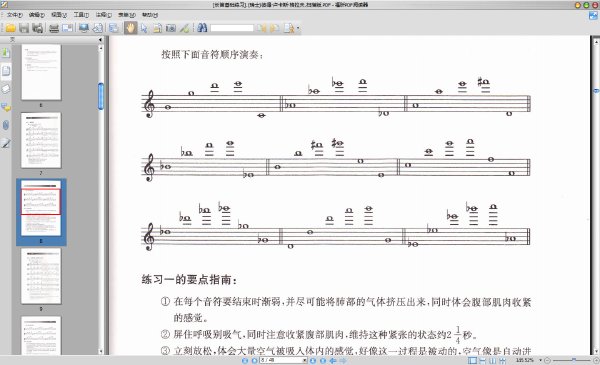
Task: Go to previous page button
Action: (x=254, y=360)
